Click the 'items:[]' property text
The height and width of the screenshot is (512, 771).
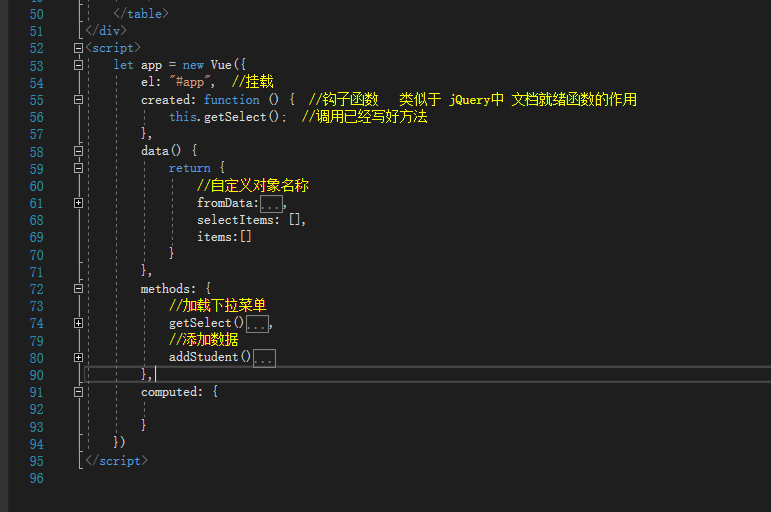tap(224, 237)
